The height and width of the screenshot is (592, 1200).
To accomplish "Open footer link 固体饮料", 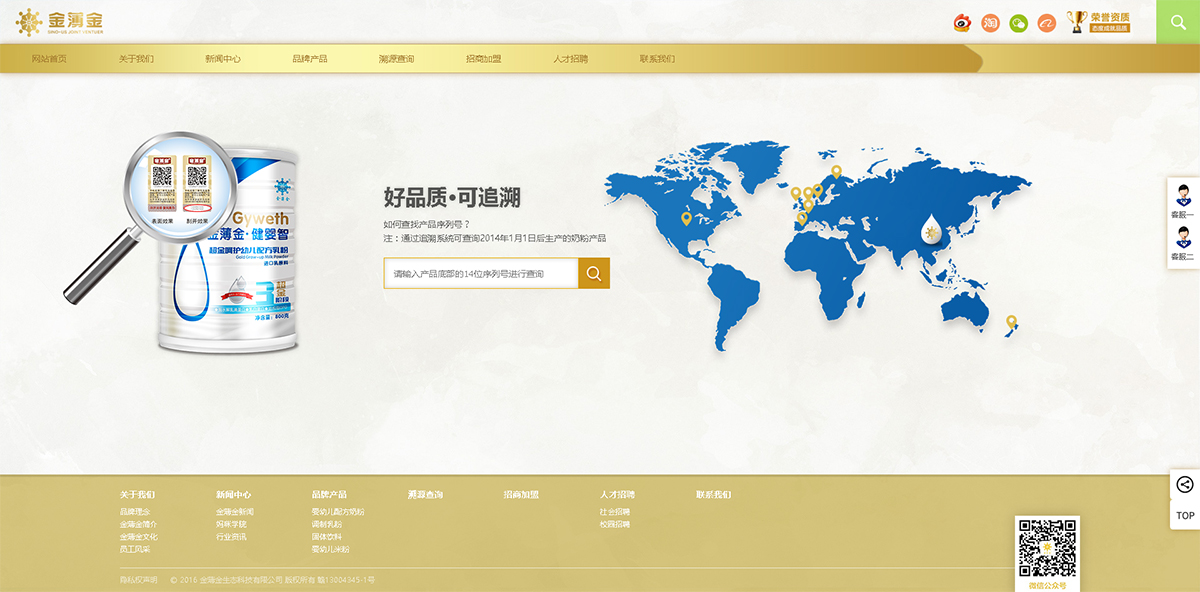I will pyautogui.click(x=326, y=537).
